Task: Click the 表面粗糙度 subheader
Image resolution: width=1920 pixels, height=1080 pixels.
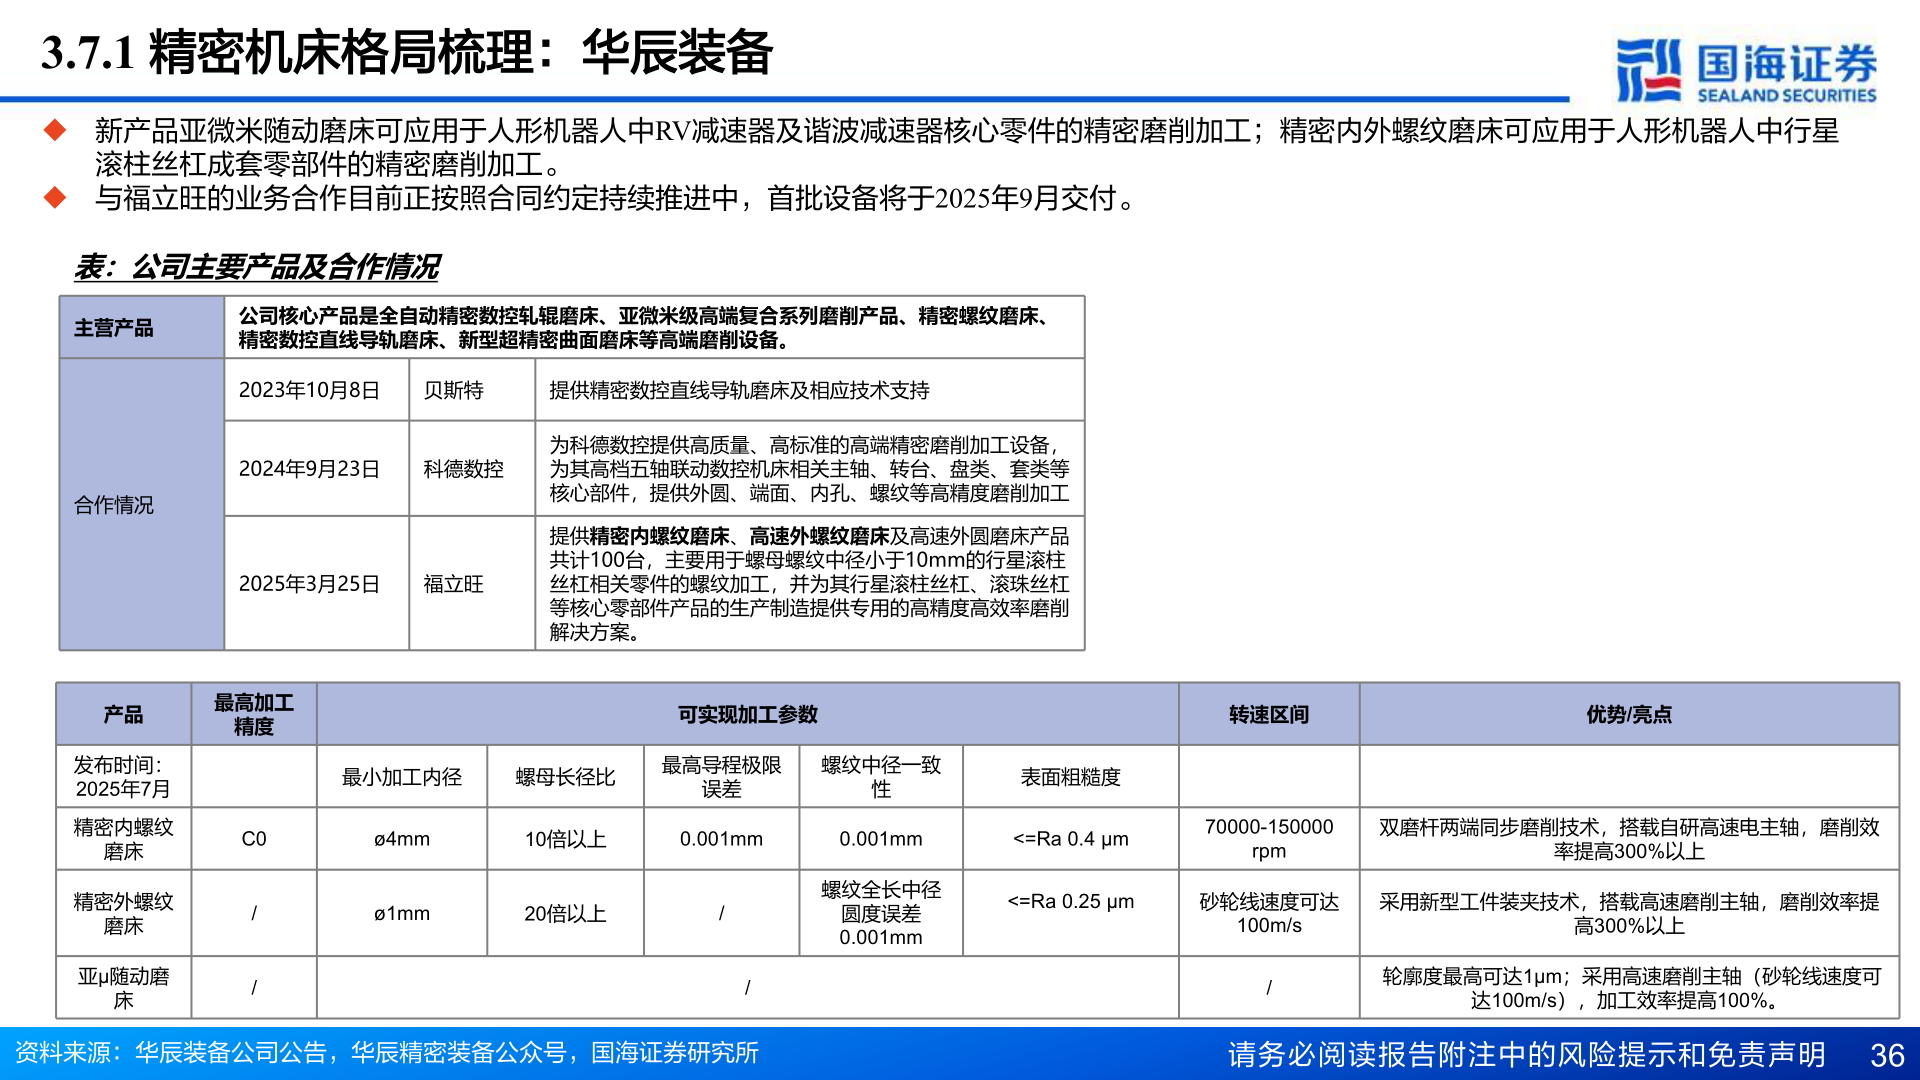Action: 1070,777
